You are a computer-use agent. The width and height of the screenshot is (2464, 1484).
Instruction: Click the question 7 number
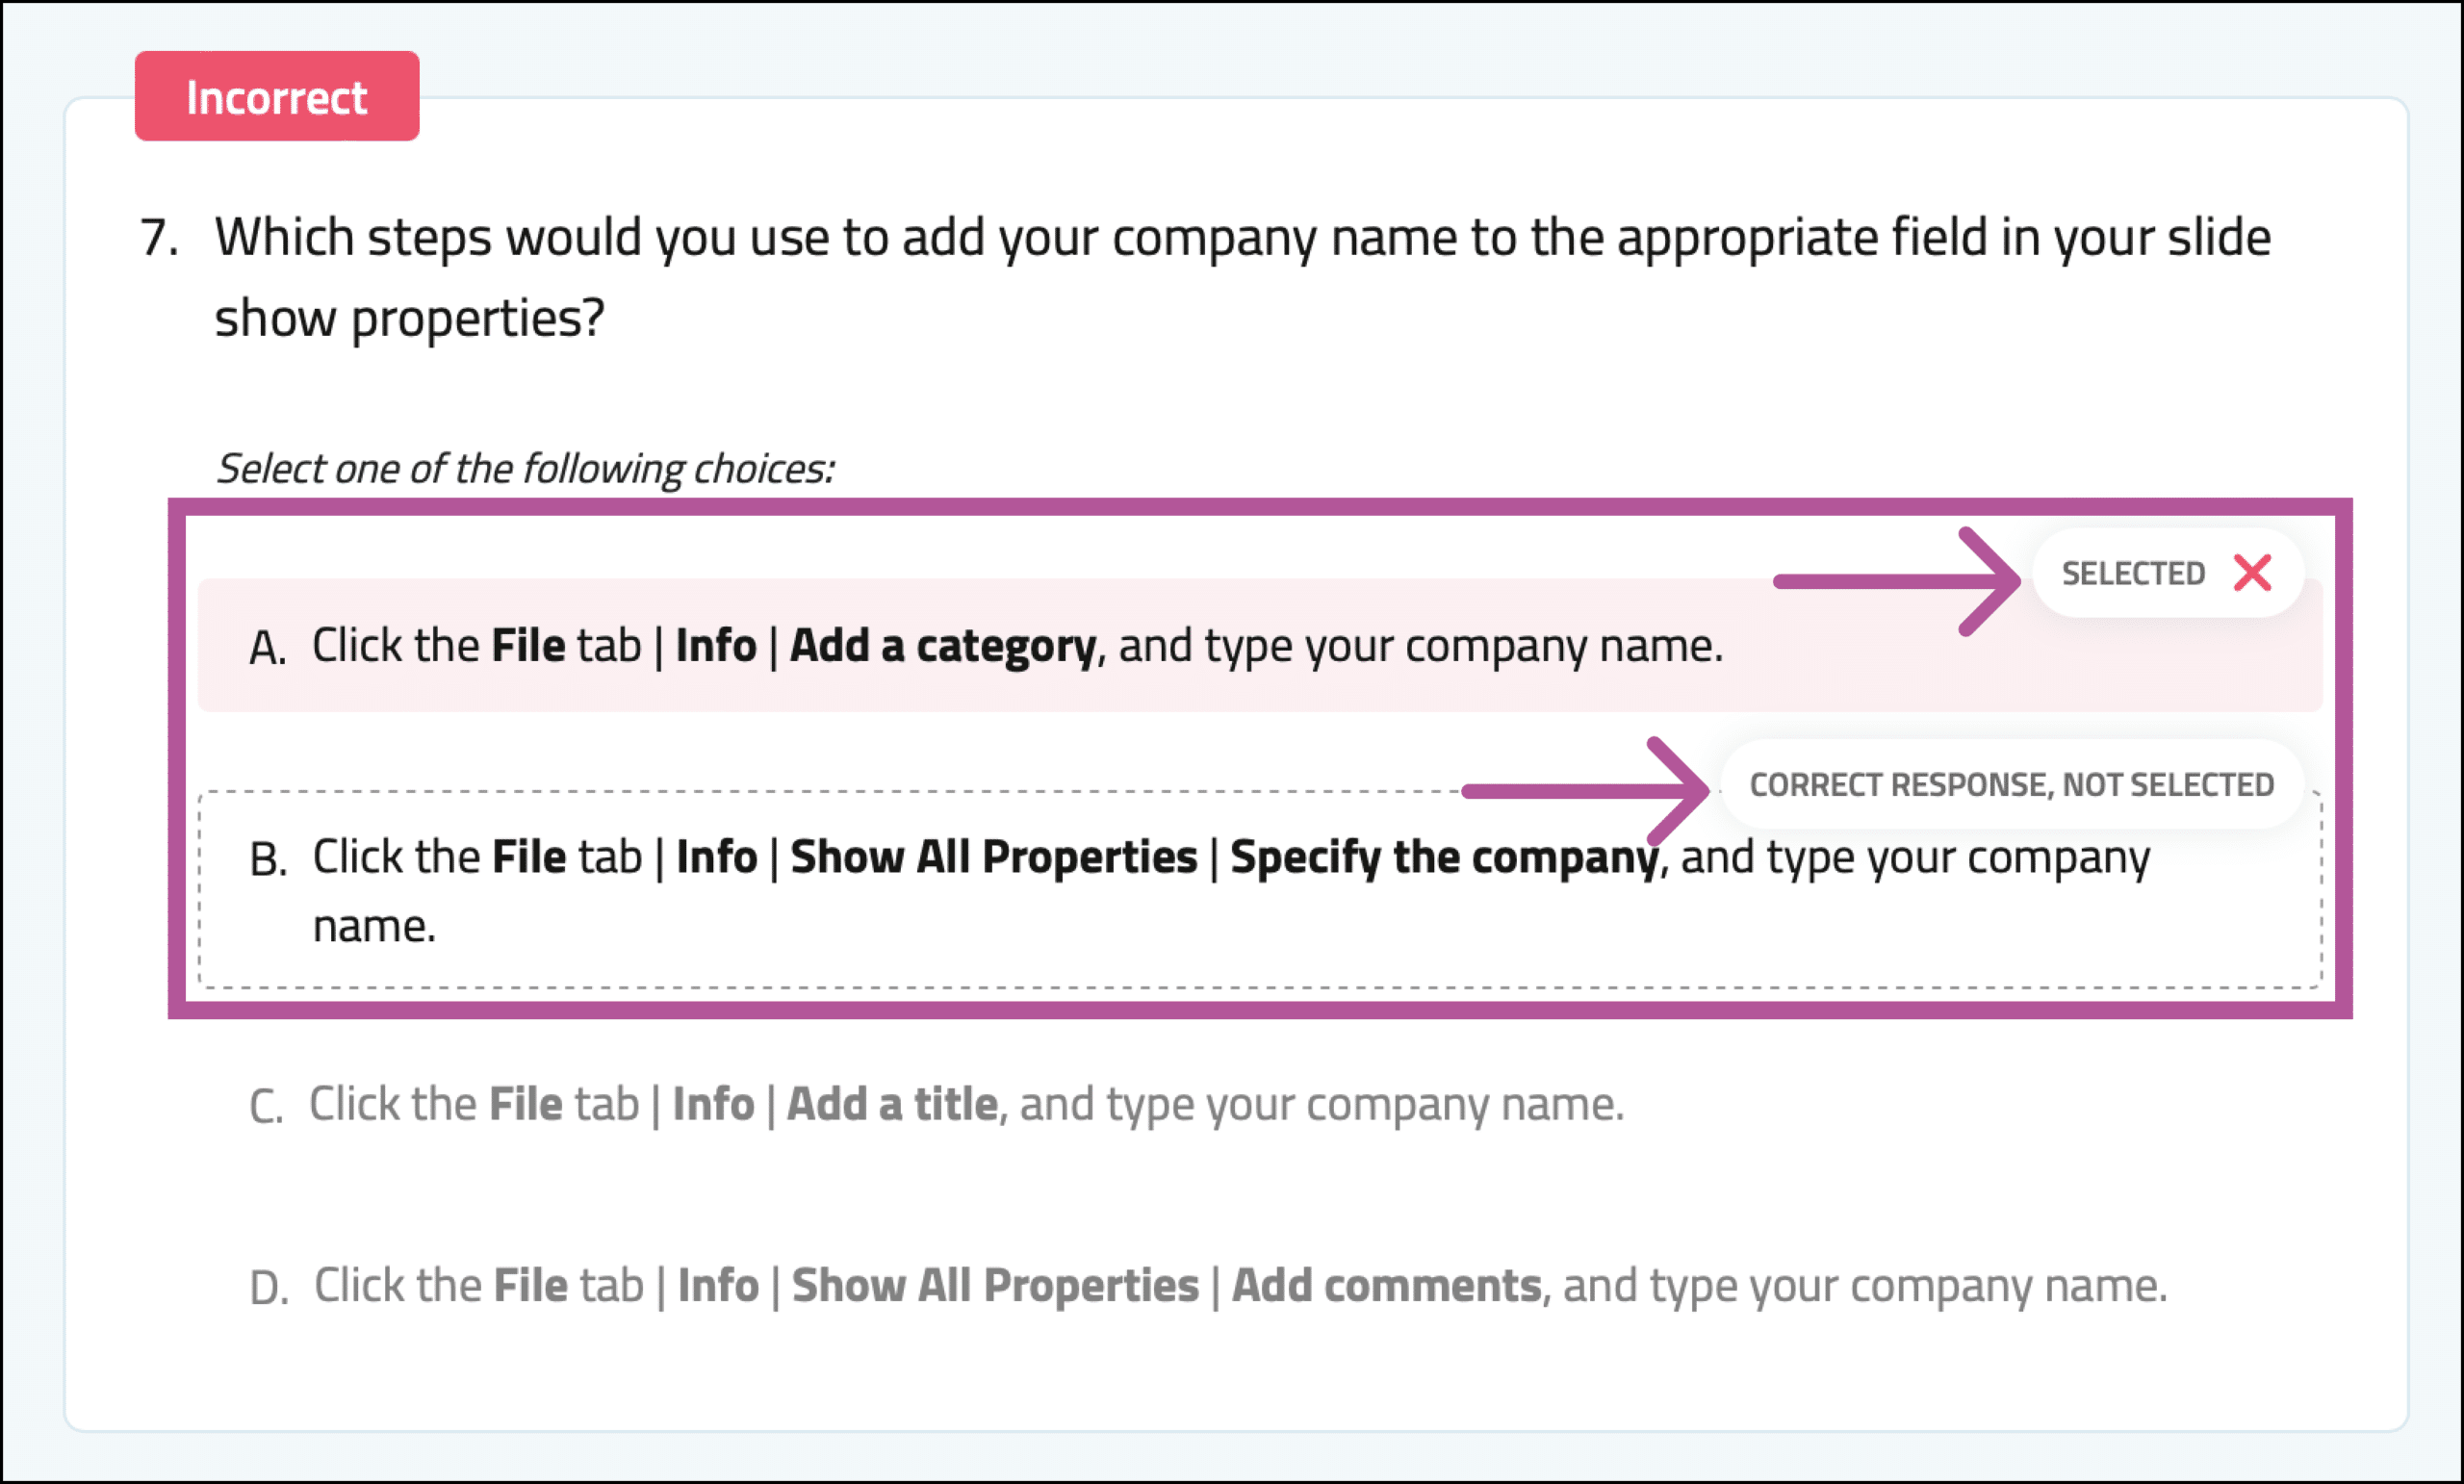(x=159, y=238)
